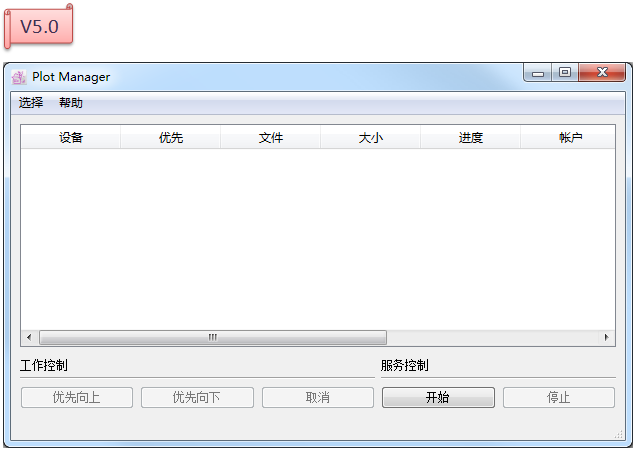Open the 选择 menu

(31, 103)
